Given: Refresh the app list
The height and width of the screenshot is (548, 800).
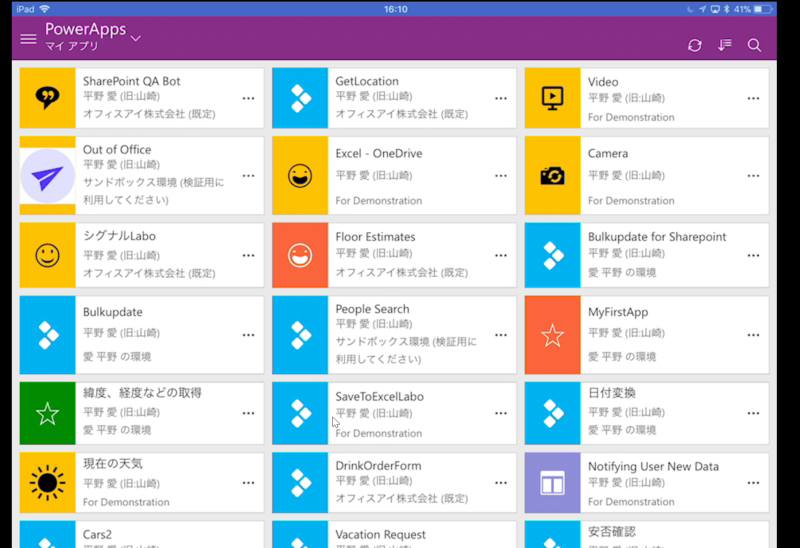Looking at the screenshot, I should point(694,45).
